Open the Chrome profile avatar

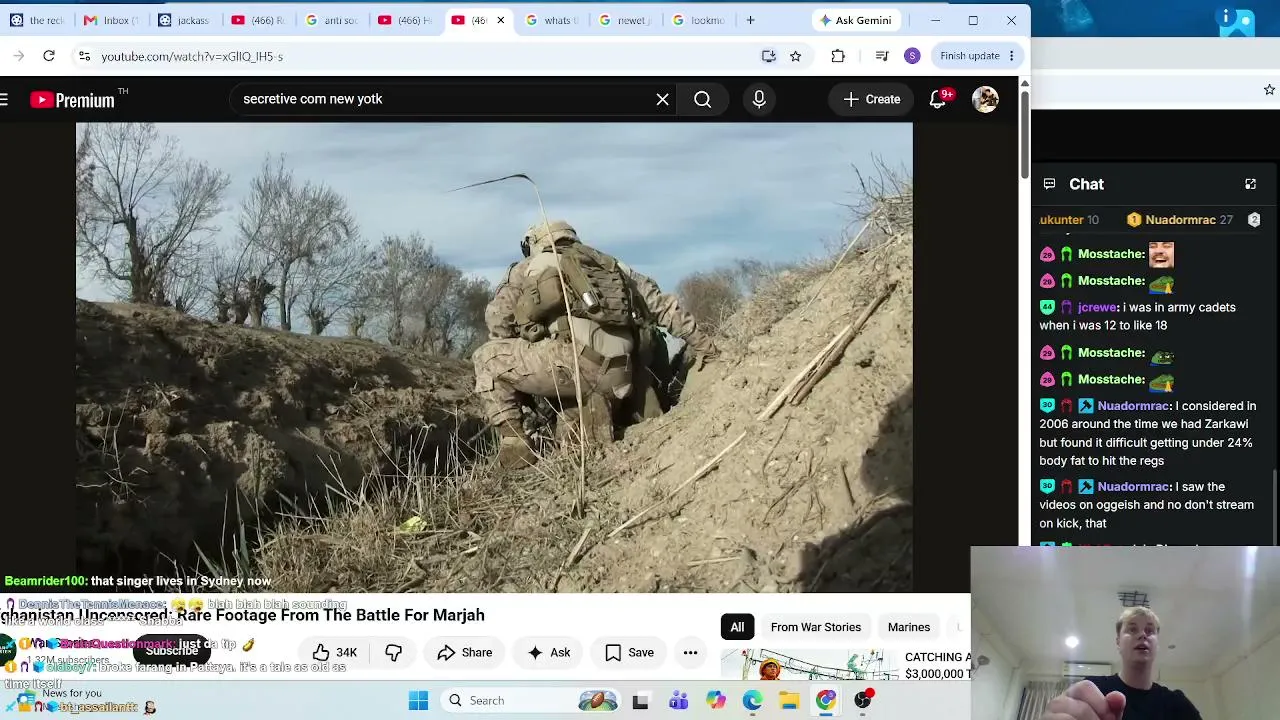pos(912,56)
